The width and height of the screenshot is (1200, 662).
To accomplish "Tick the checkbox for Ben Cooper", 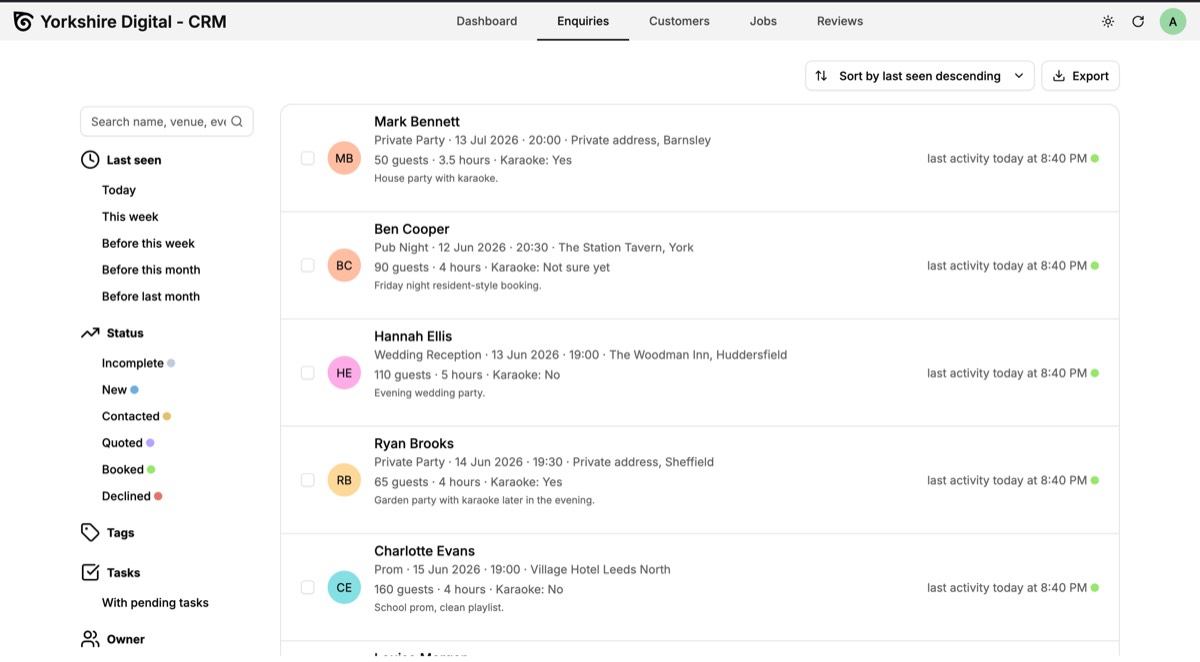I will click(x=308, y=266).
